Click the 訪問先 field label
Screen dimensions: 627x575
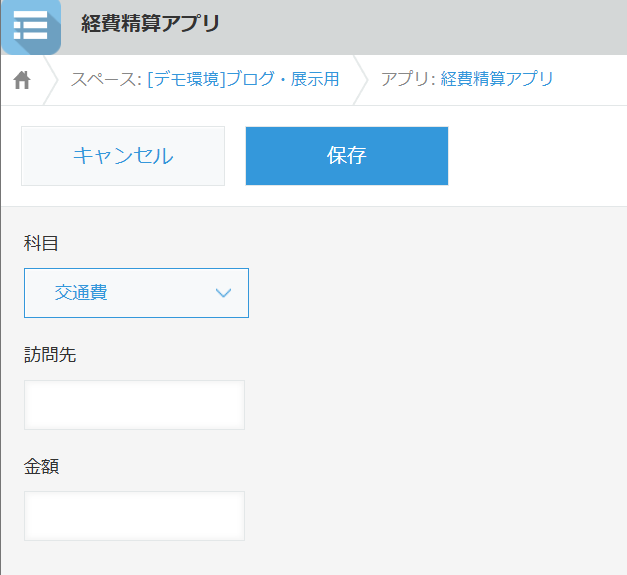click(50, 354)
